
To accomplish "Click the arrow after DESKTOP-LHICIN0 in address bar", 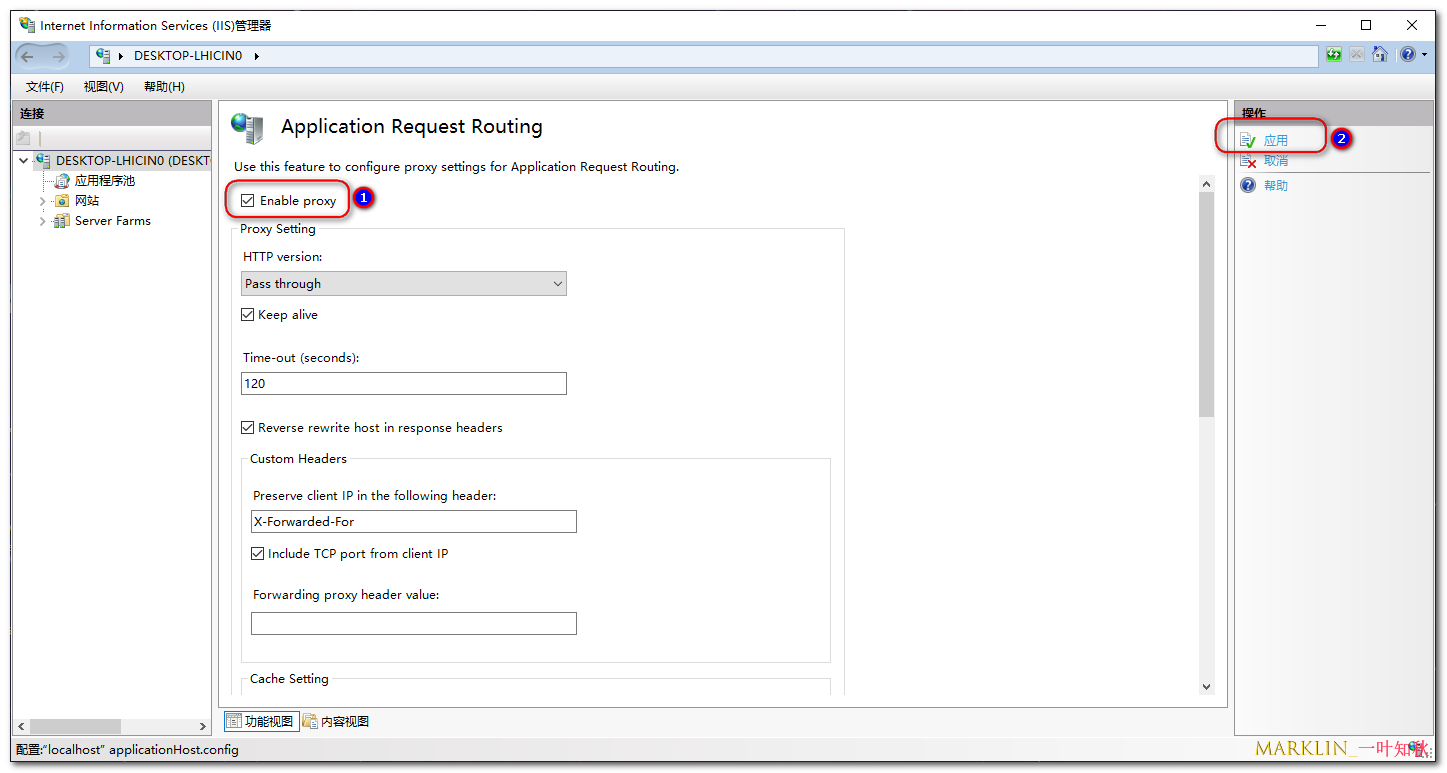I will click(x=257, y=56).
